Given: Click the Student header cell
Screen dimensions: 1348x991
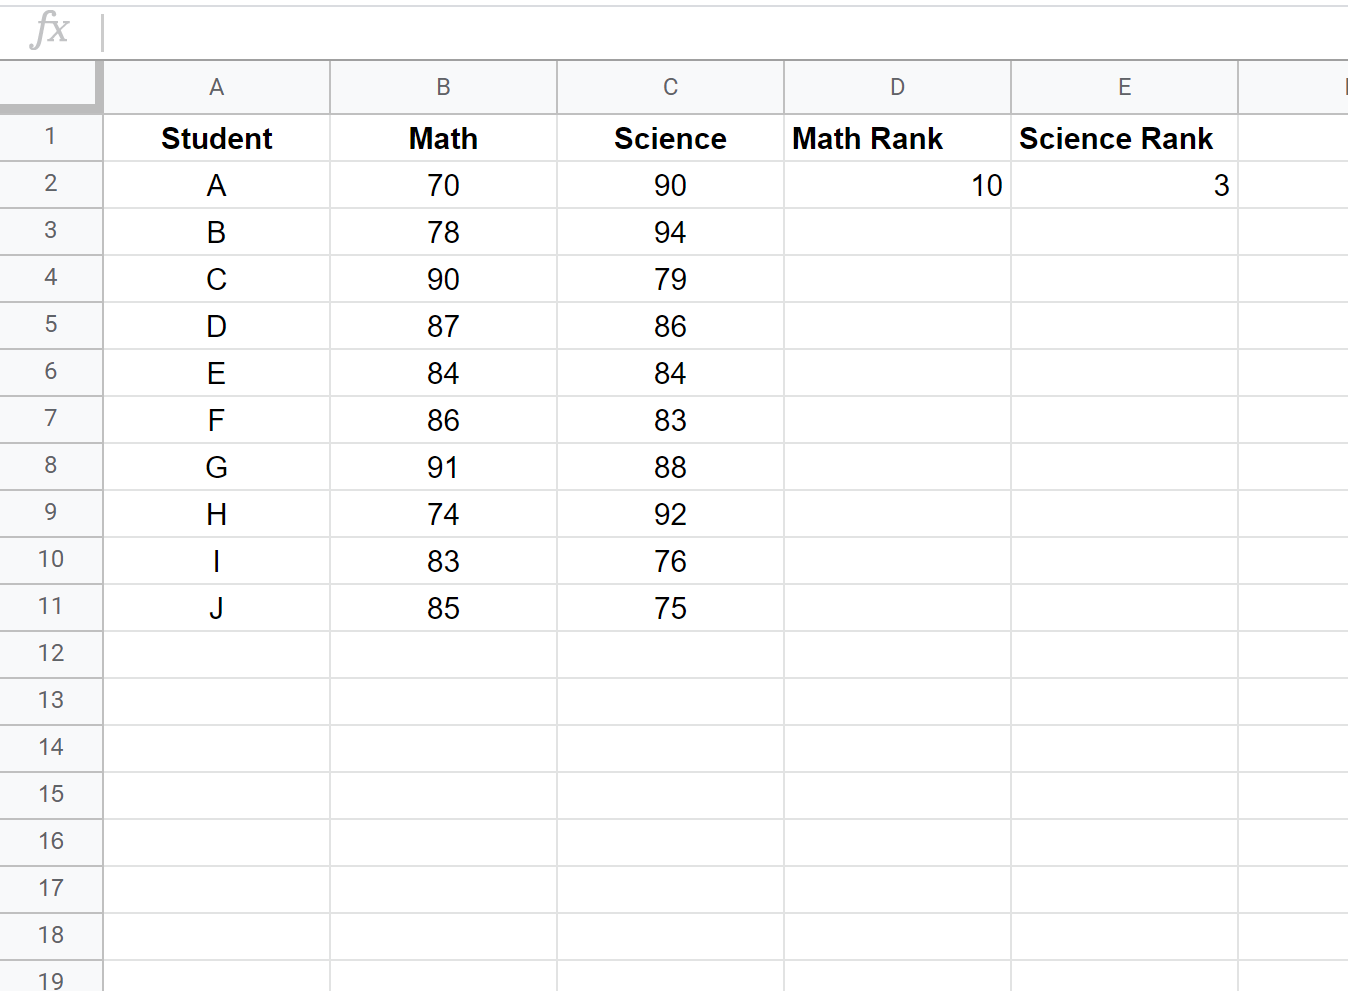Looking at the screenshot, I should click(x=217, y=138).
